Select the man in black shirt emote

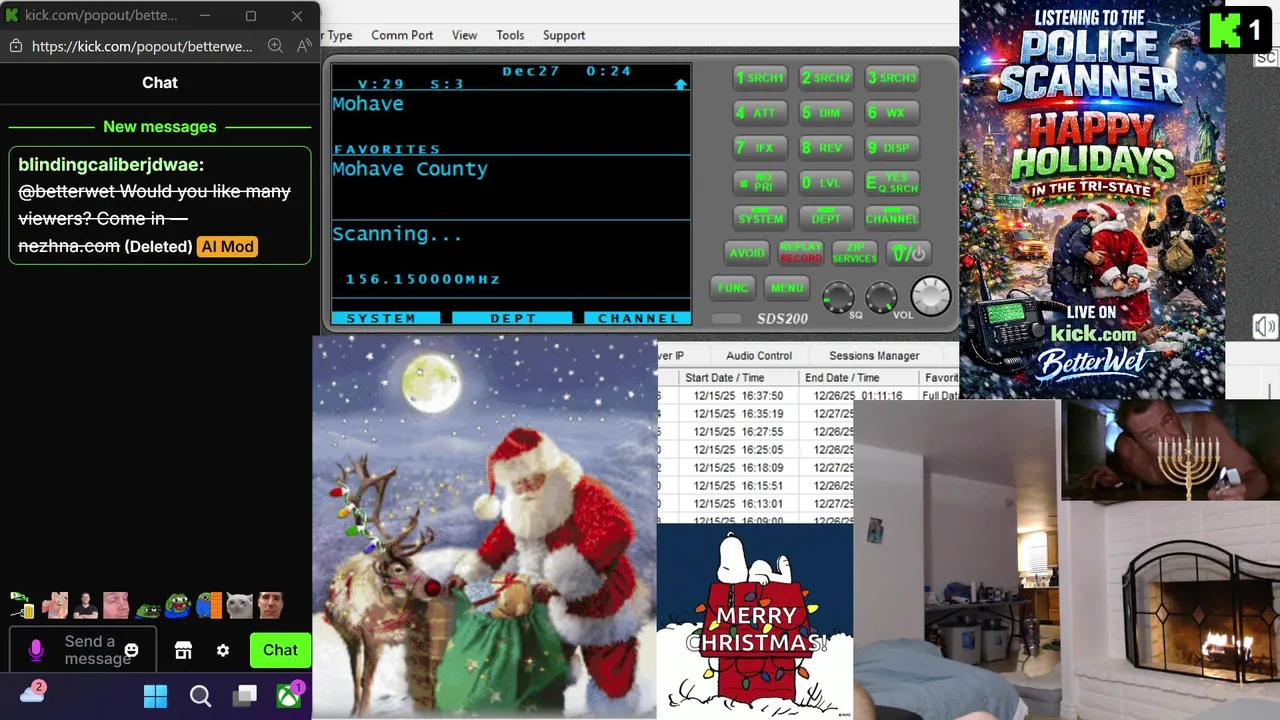(86, 605)
